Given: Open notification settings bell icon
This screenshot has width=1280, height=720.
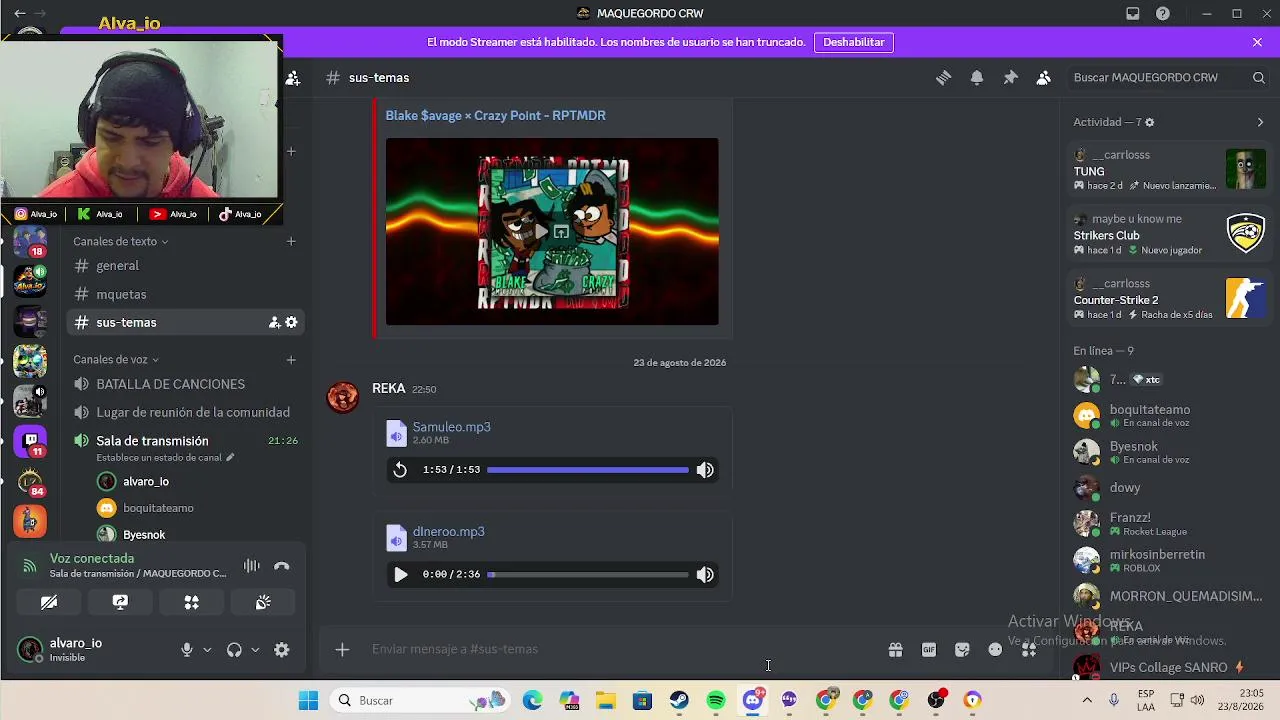Looking at the screenshot, I should click(x=977, y=78).
